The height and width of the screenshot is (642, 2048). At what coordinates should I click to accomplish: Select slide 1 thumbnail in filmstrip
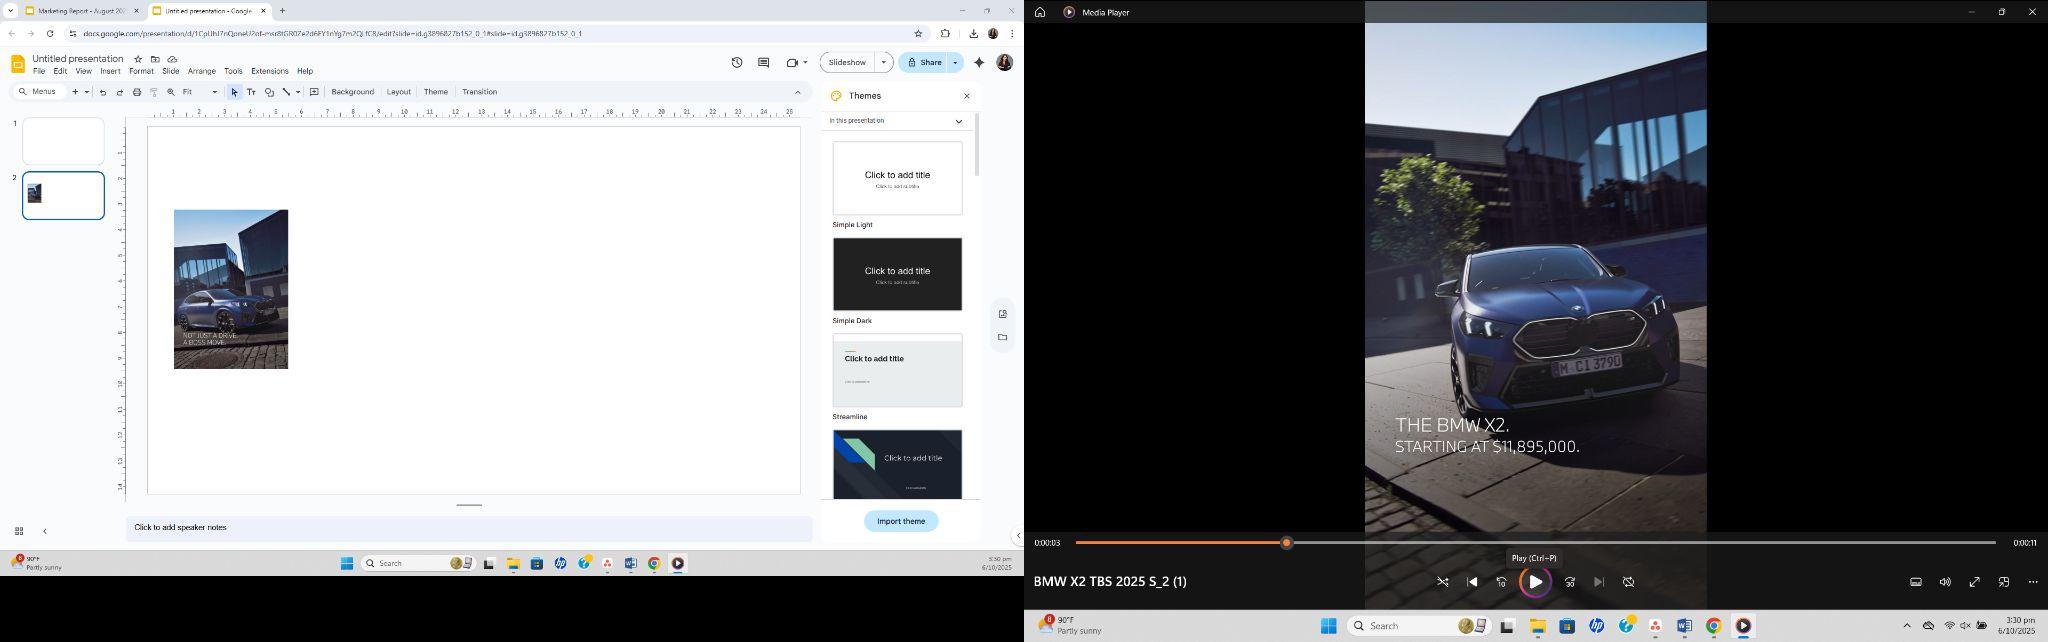[63, 141]
